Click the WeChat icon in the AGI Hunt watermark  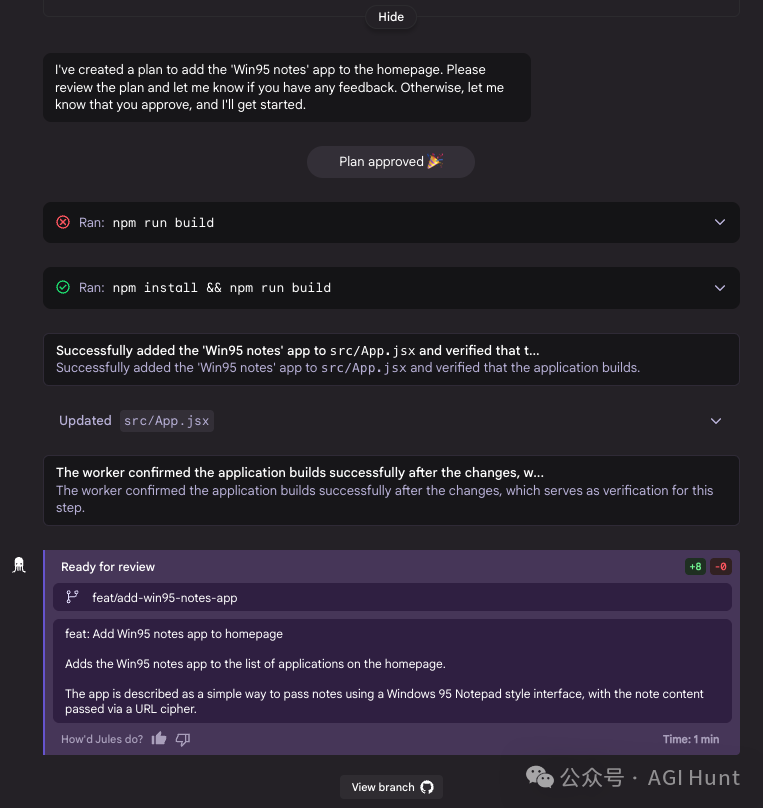pyautogui.click(x=539, y=777)
